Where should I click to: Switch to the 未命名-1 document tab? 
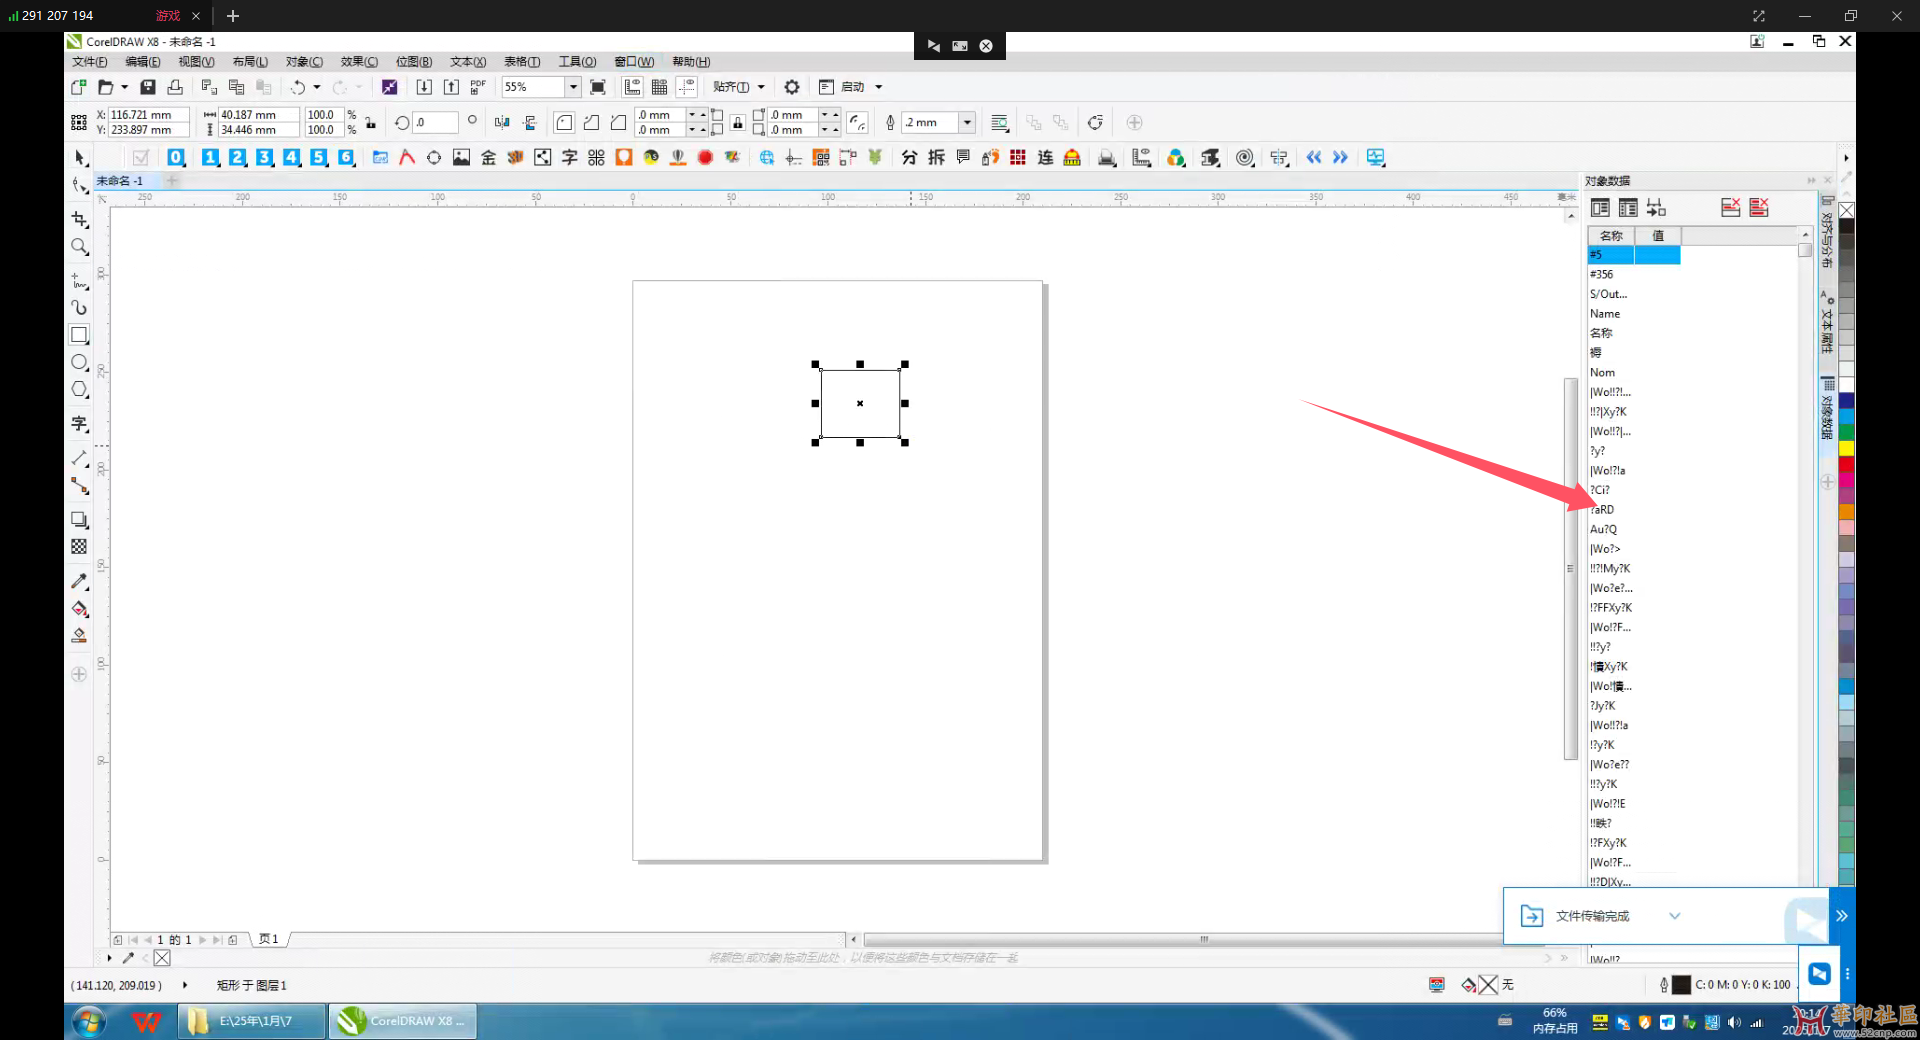coord(120,181)
